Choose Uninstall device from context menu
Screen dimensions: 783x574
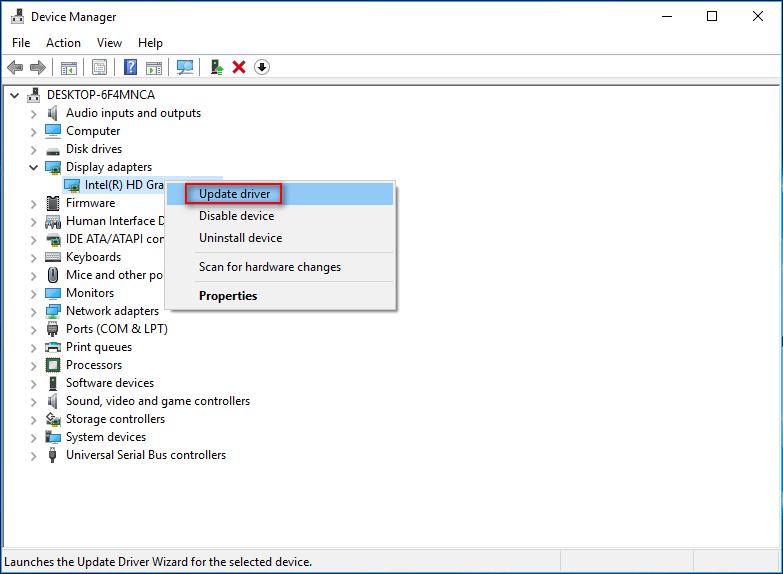click(x=280, y=238)
